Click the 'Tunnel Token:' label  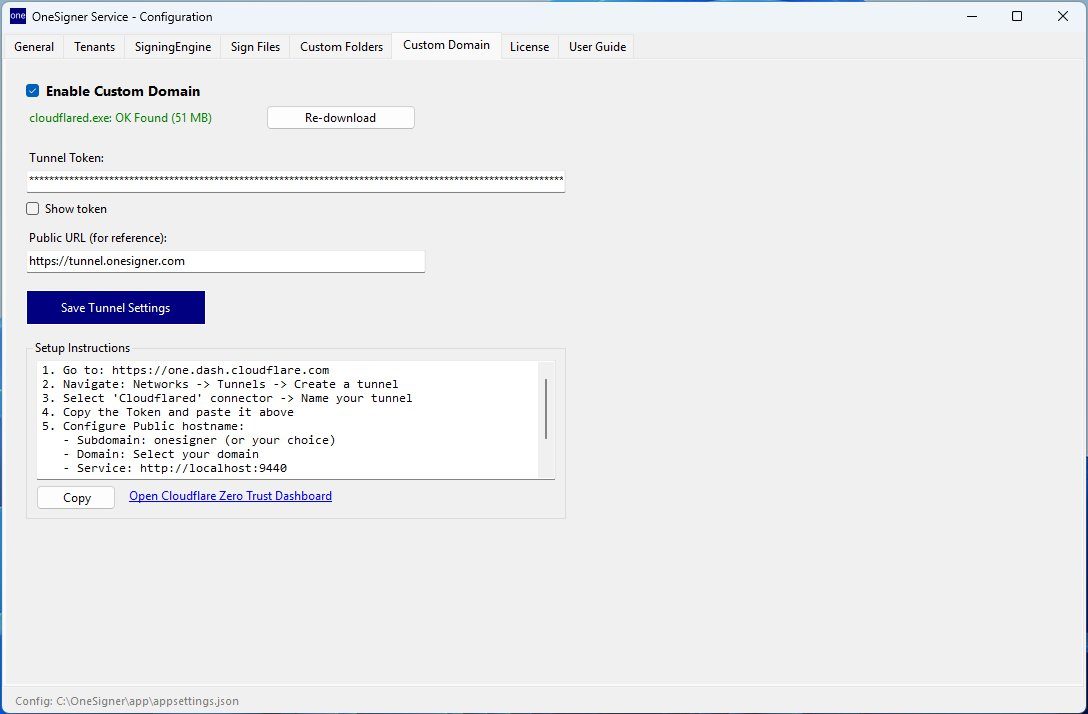click(67, 158)
